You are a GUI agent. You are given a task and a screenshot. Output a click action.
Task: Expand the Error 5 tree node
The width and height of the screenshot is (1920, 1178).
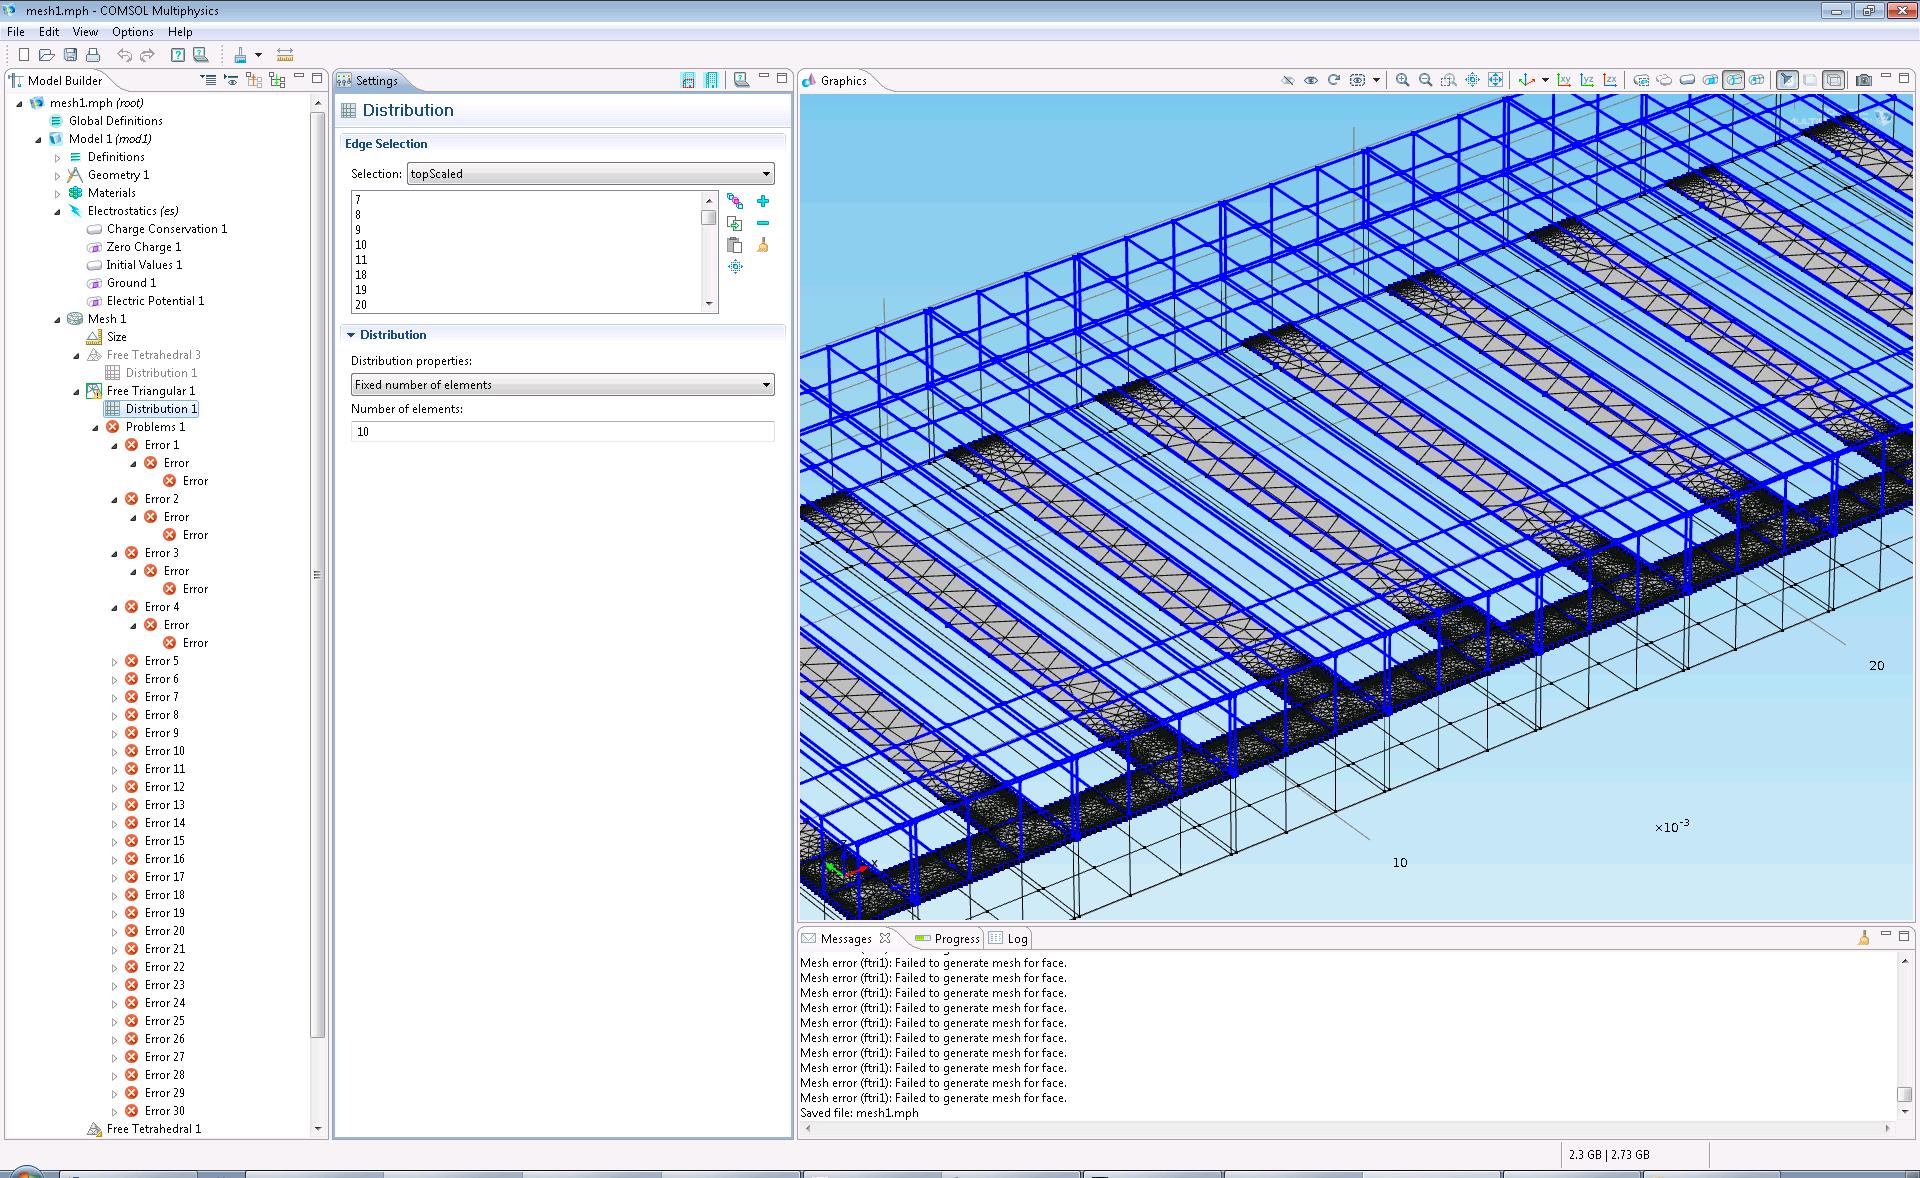point(114,661)
